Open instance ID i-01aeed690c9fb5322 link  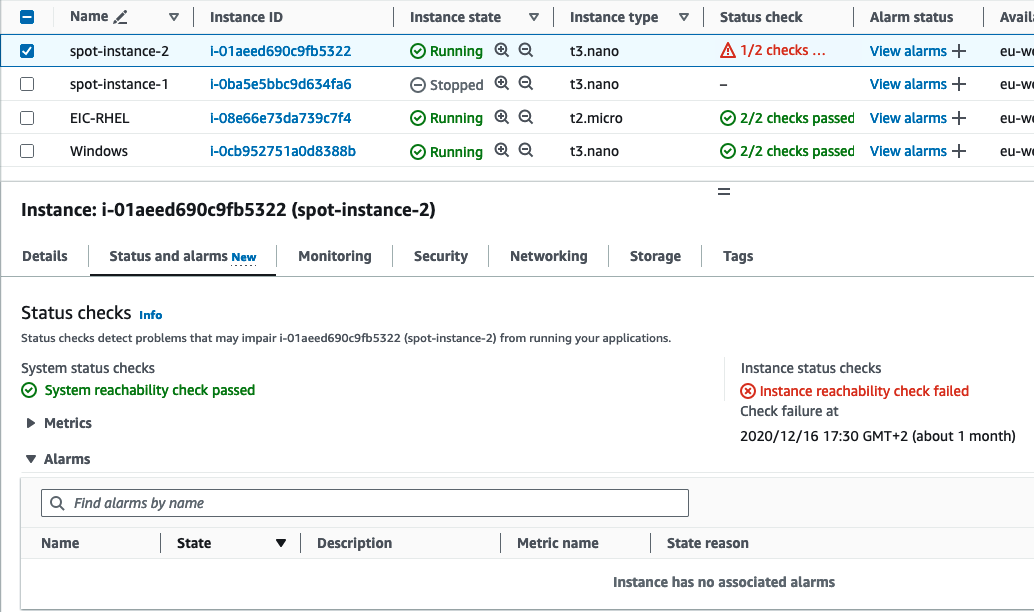tap(280, 51)
